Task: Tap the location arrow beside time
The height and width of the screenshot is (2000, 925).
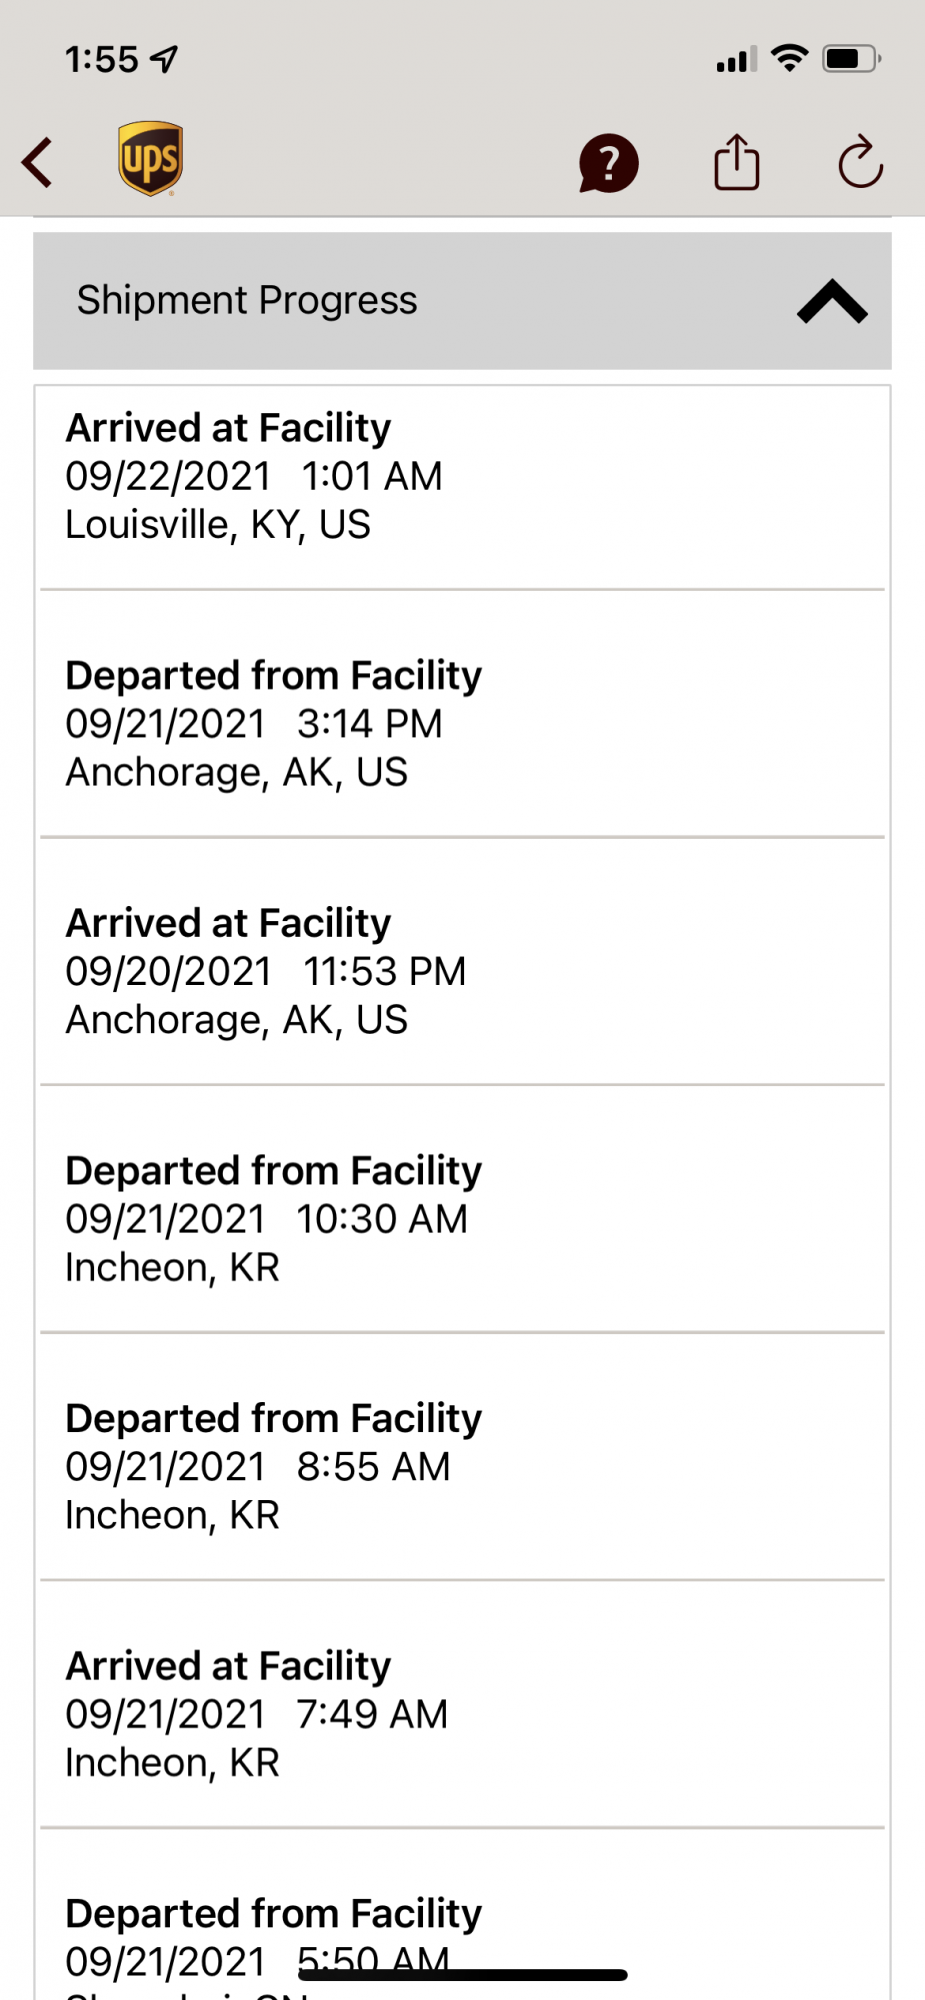Action: 164,60
